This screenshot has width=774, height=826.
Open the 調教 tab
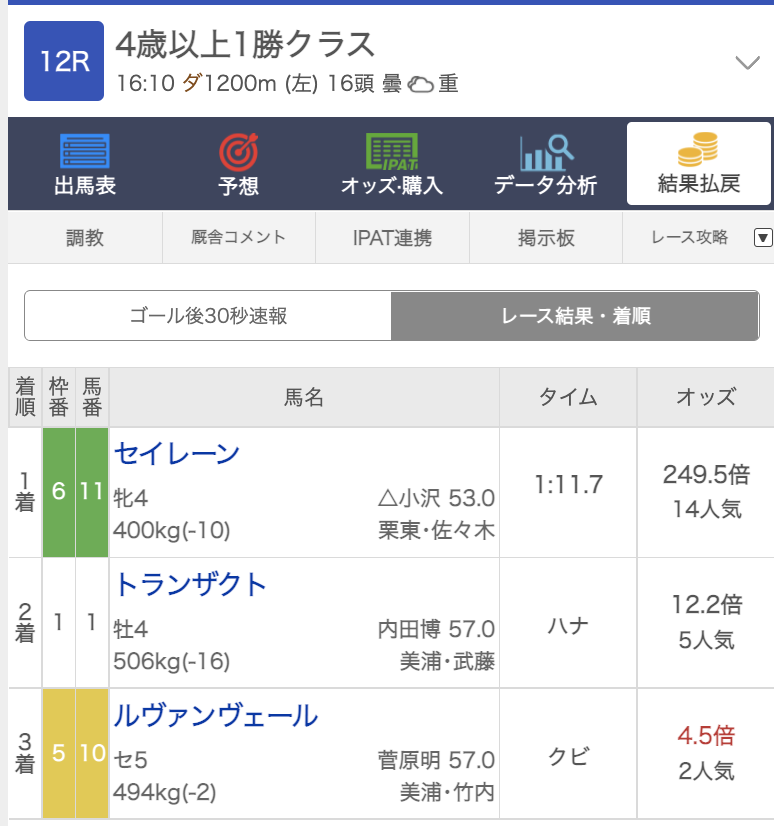85,238
